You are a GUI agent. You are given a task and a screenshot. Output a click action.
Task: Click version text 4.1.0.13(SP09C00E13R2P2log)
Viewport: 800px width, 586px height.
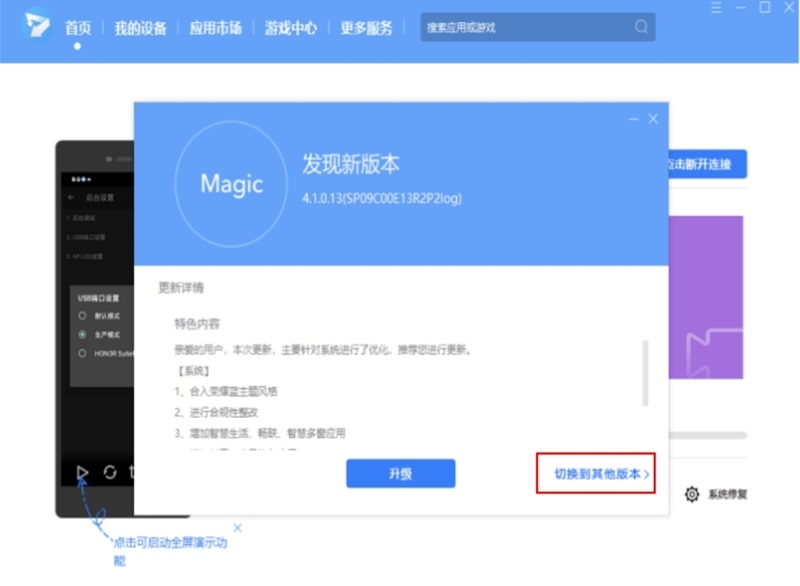coord(382,198)
